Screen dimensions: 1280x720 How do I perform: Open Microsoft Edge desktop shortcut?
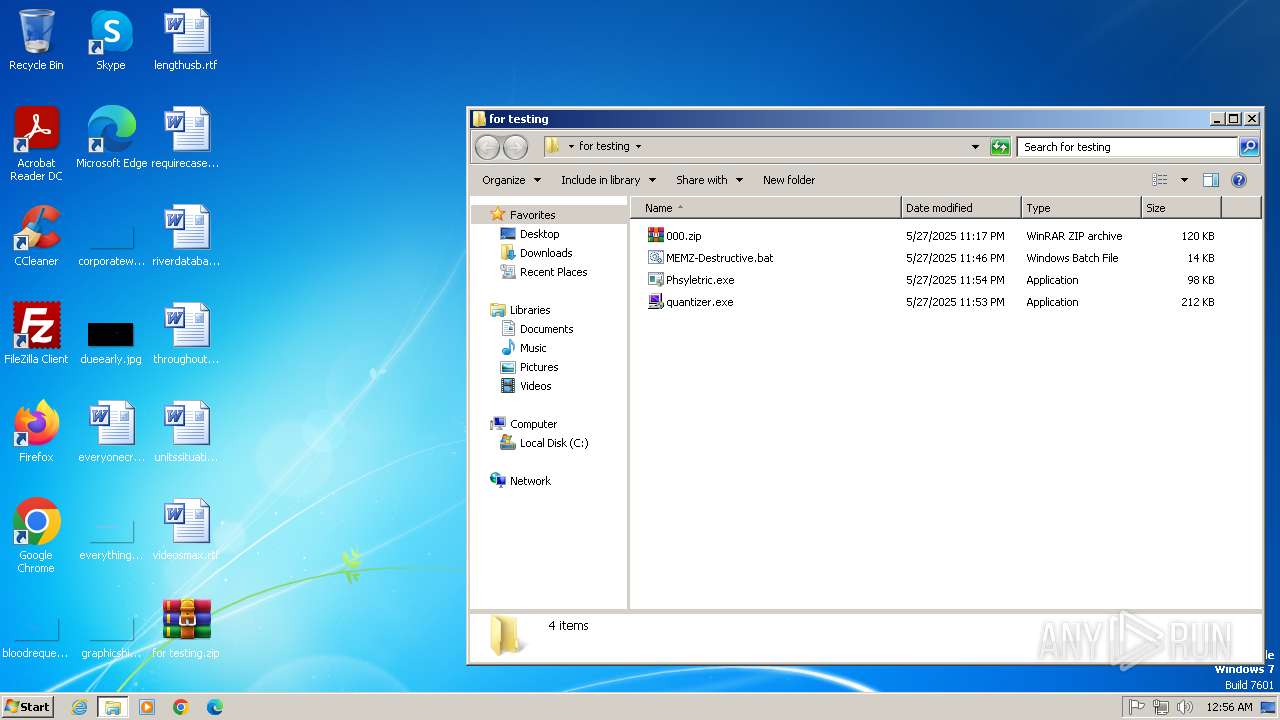(x=111, y=139)
